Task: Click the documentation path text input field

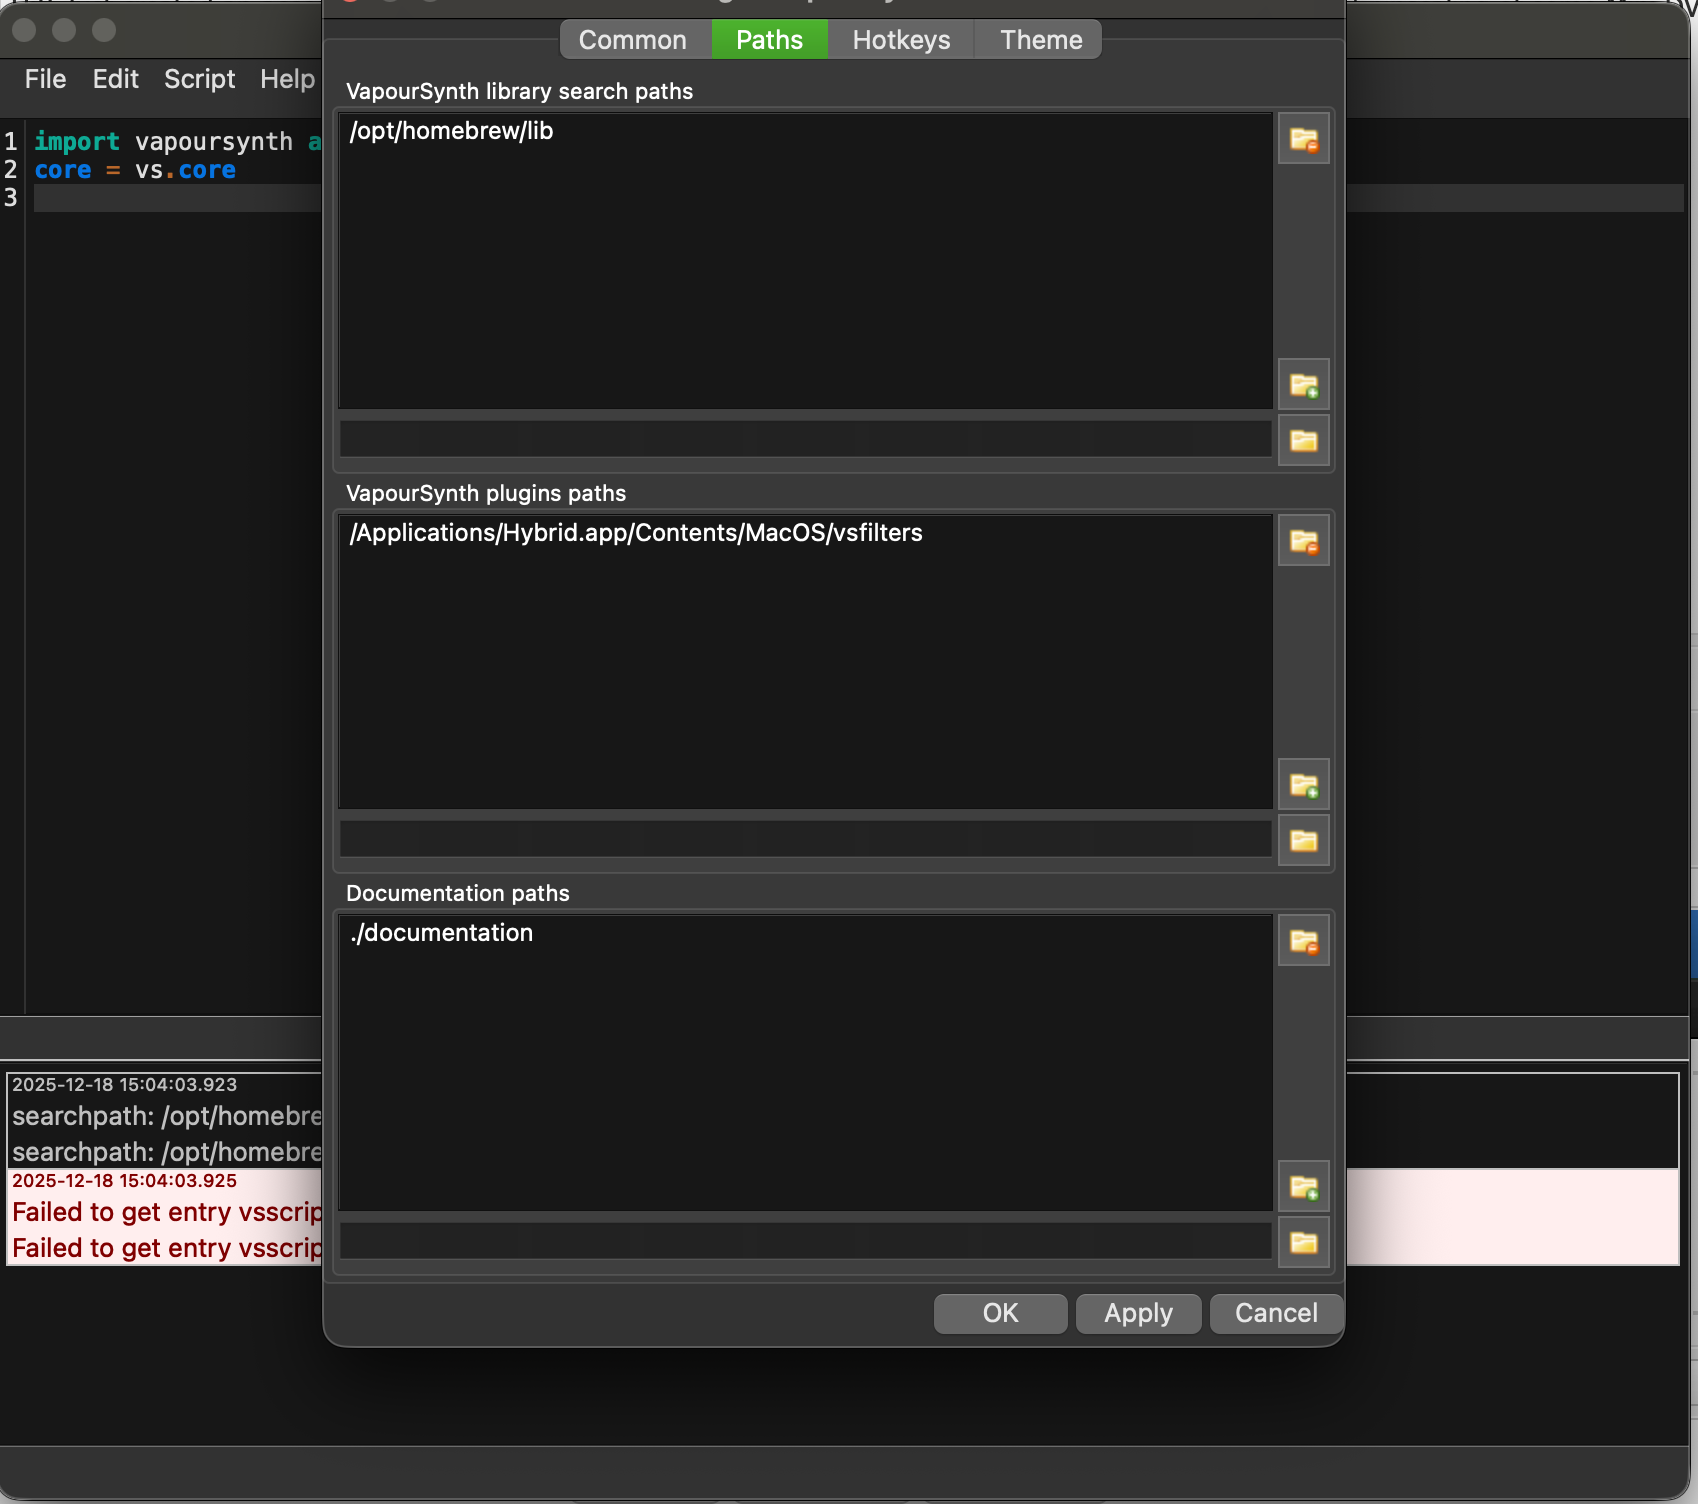Action: (x=805, y=1241)
